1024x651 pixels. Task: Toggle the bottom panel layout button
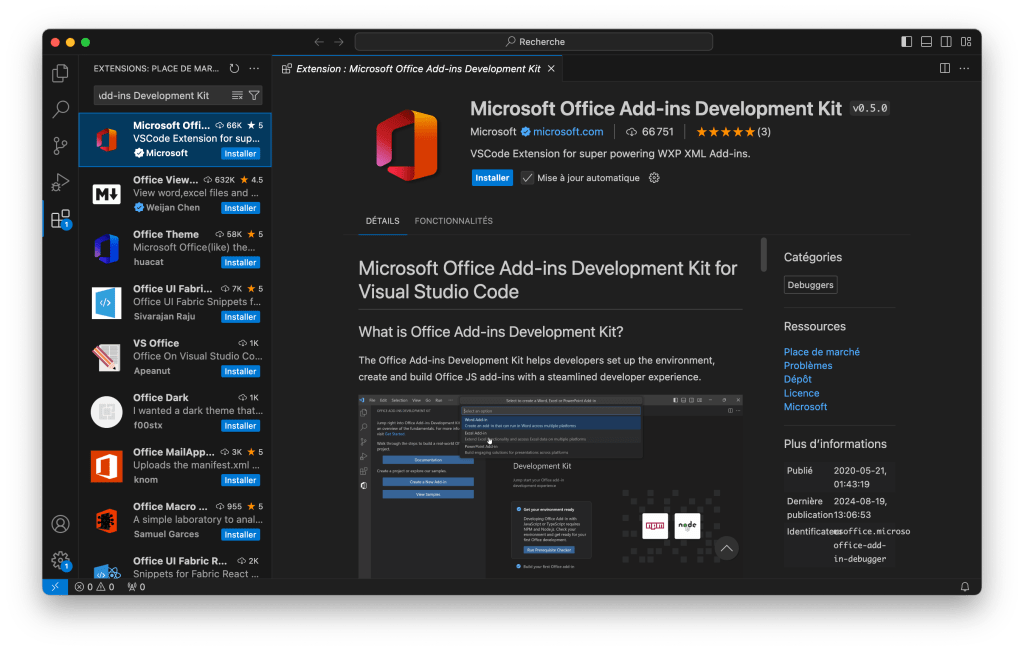926,42
